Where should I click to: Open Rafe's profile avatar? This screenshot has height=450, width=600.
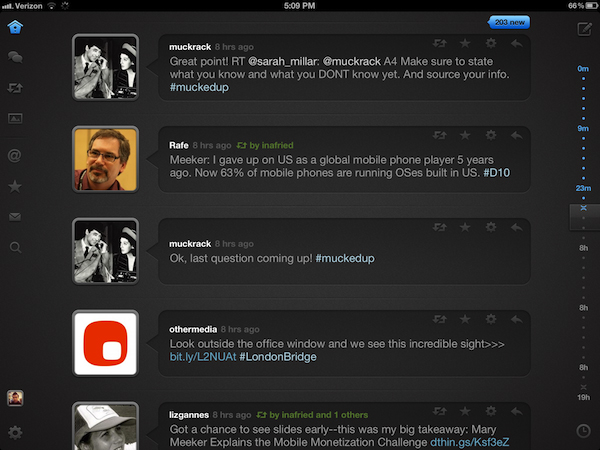tap(105, 159)
